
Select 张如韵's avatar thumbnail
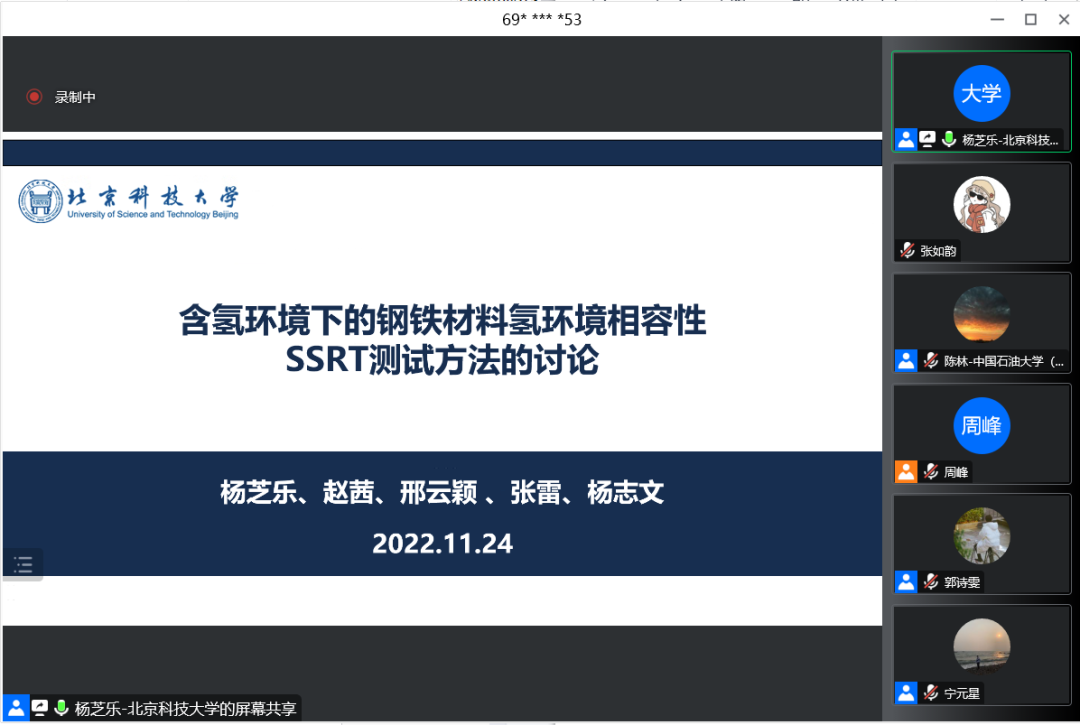(982, 203)
